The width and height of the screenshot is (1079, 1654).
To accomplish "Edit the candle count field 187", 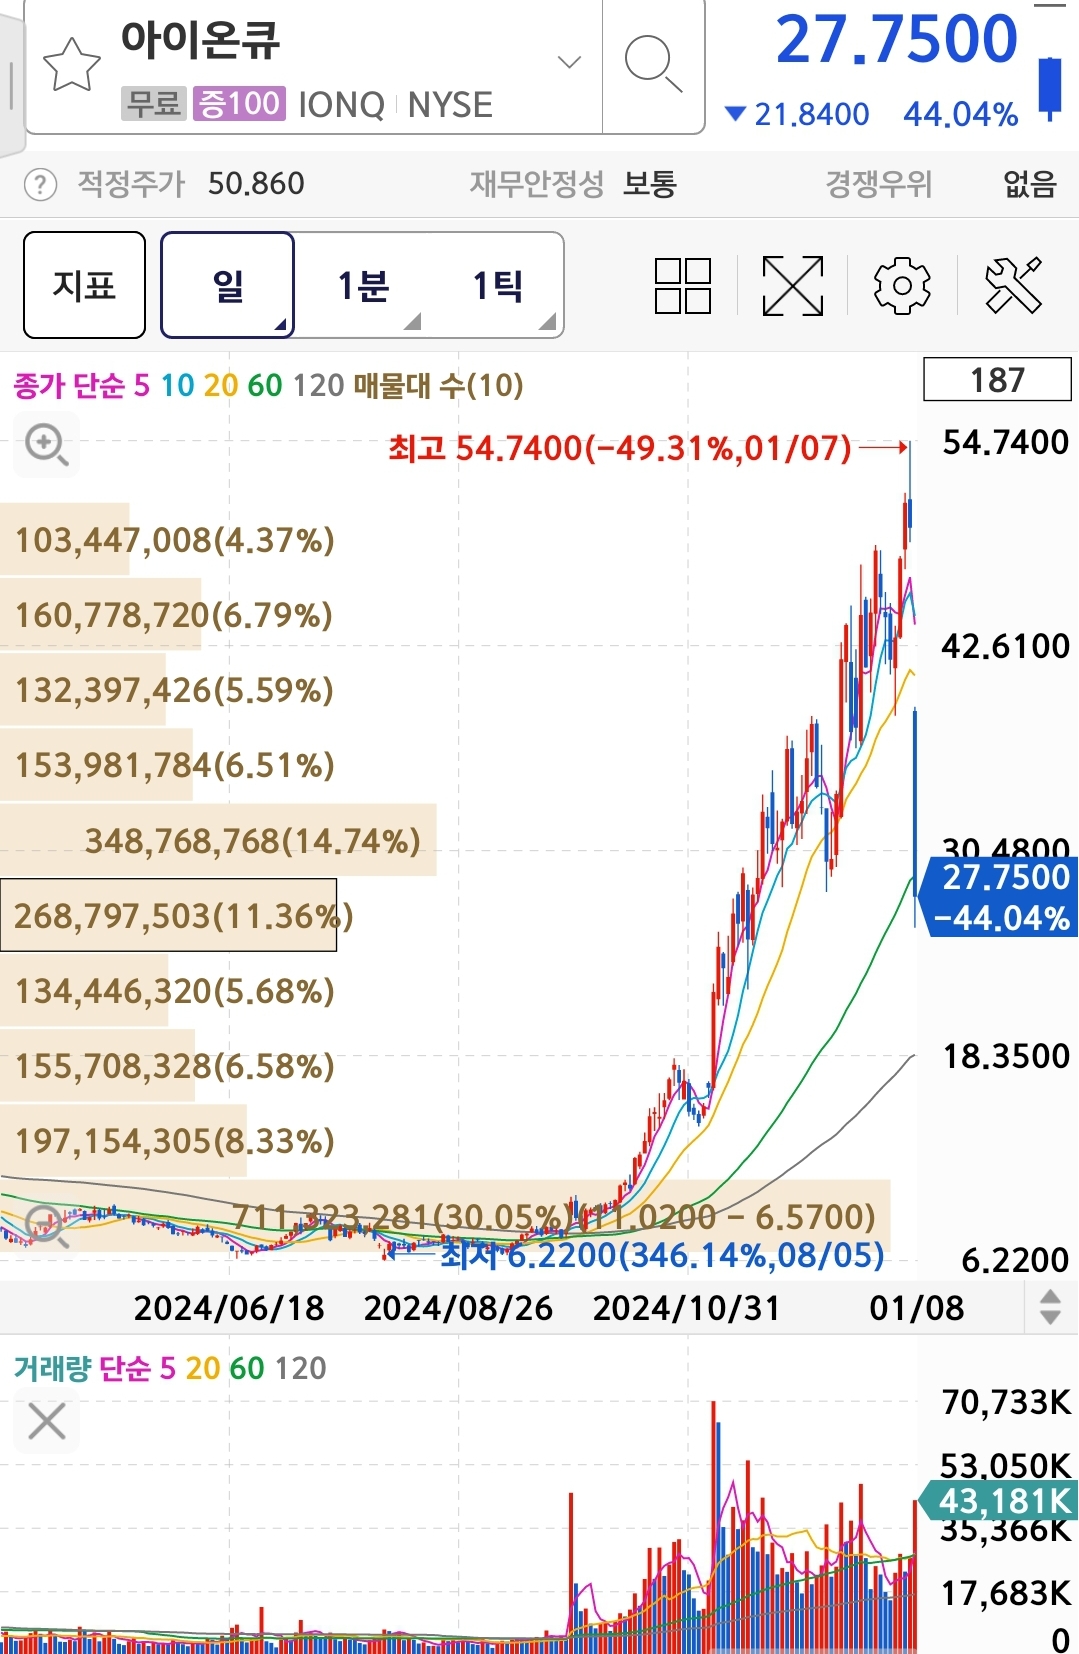I will tap(997, 380).
